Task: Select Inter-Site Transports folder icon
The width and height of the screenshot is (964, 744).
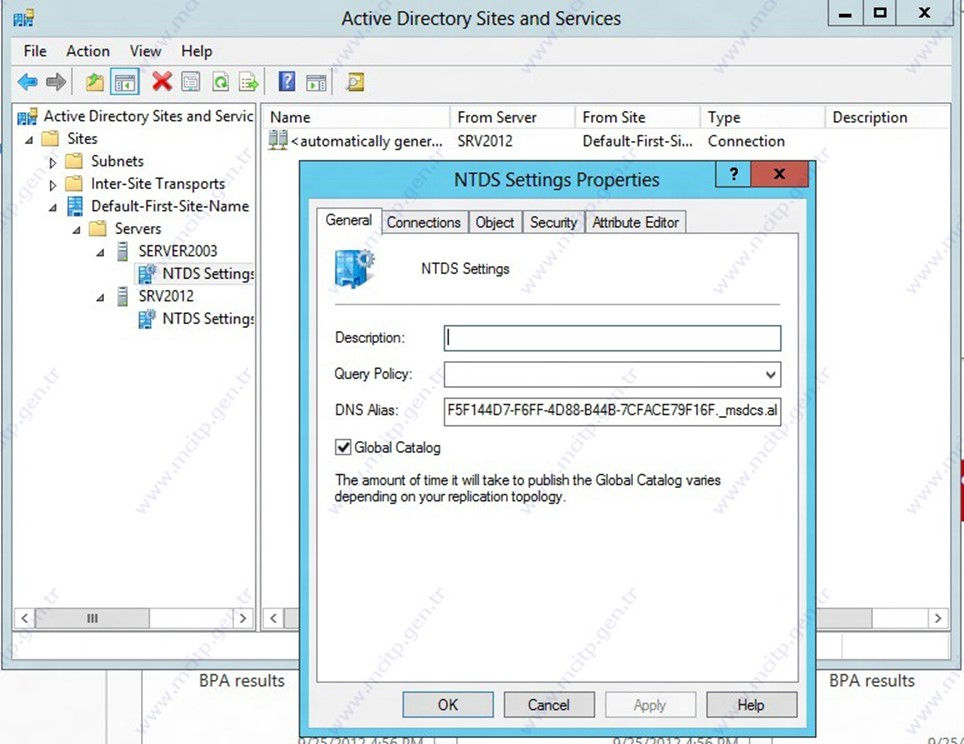Action: coord(74,184)
